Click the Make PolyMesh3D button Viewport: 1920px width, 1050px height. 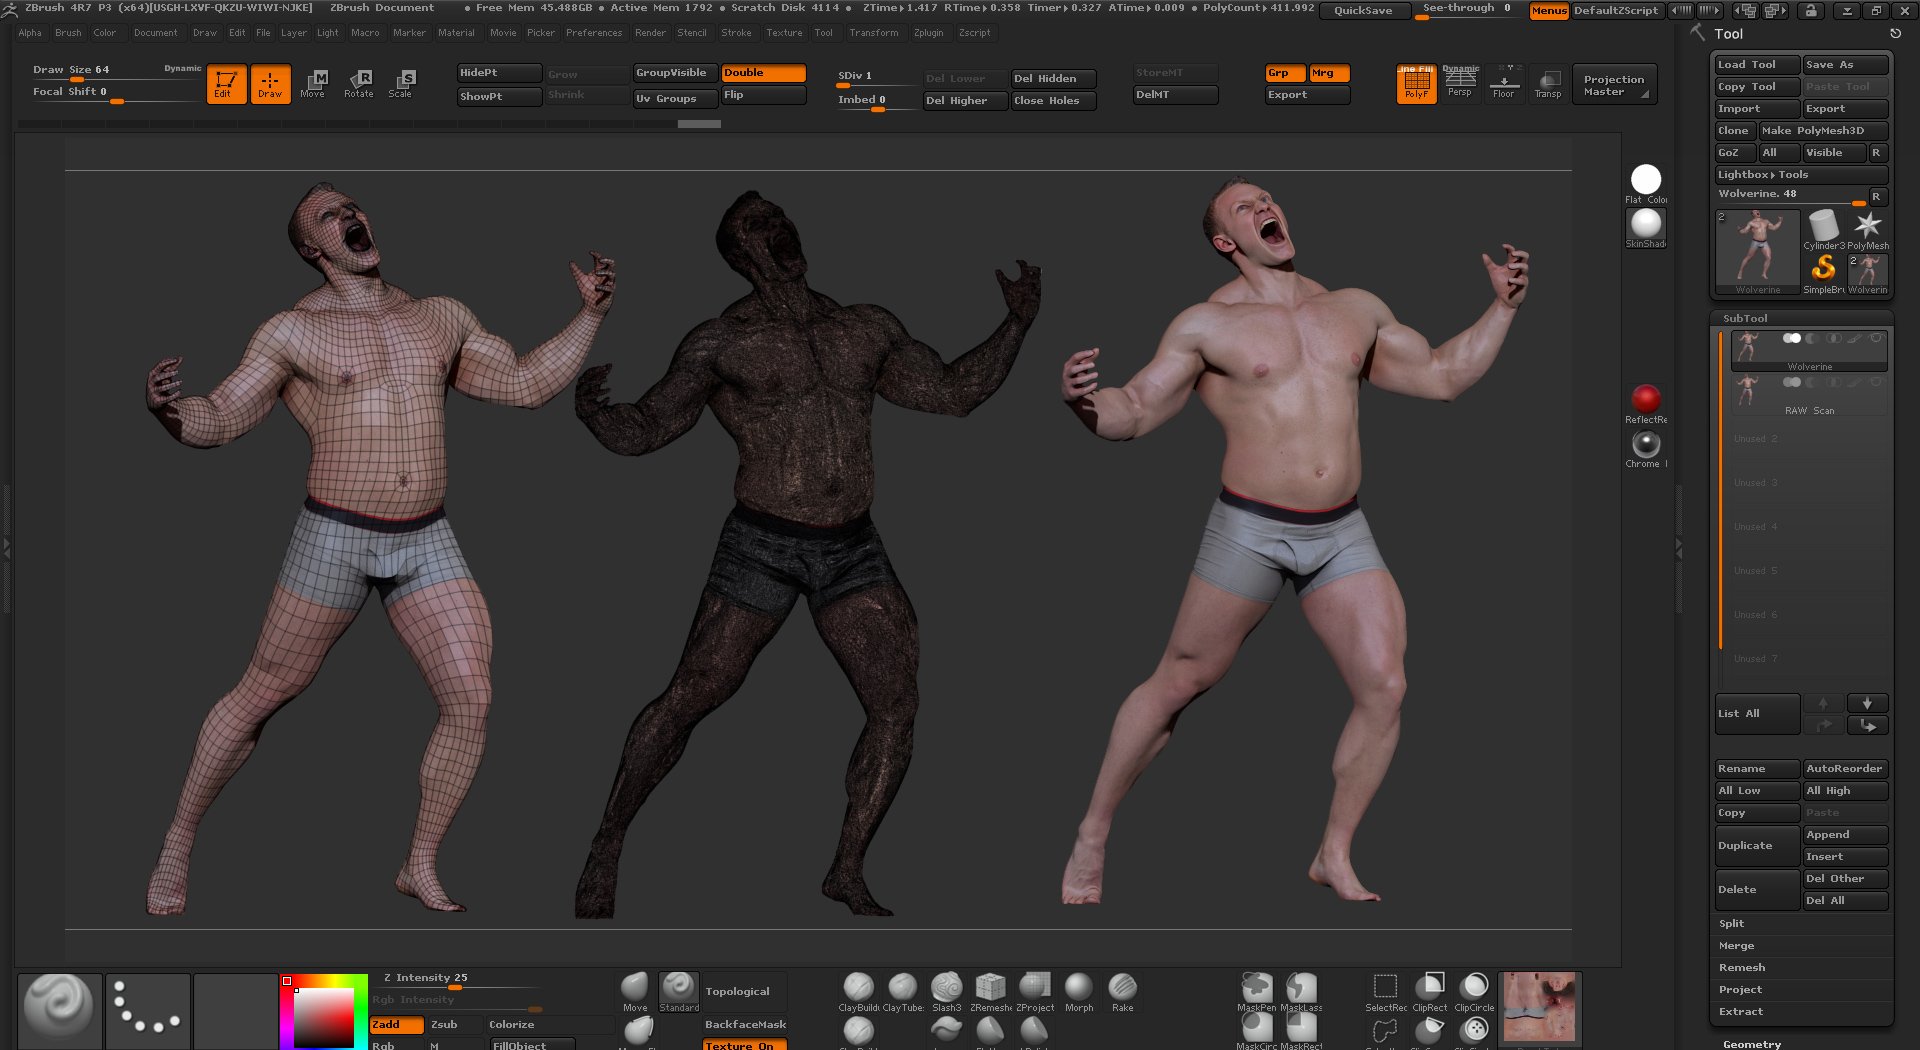click(1824, 131)
